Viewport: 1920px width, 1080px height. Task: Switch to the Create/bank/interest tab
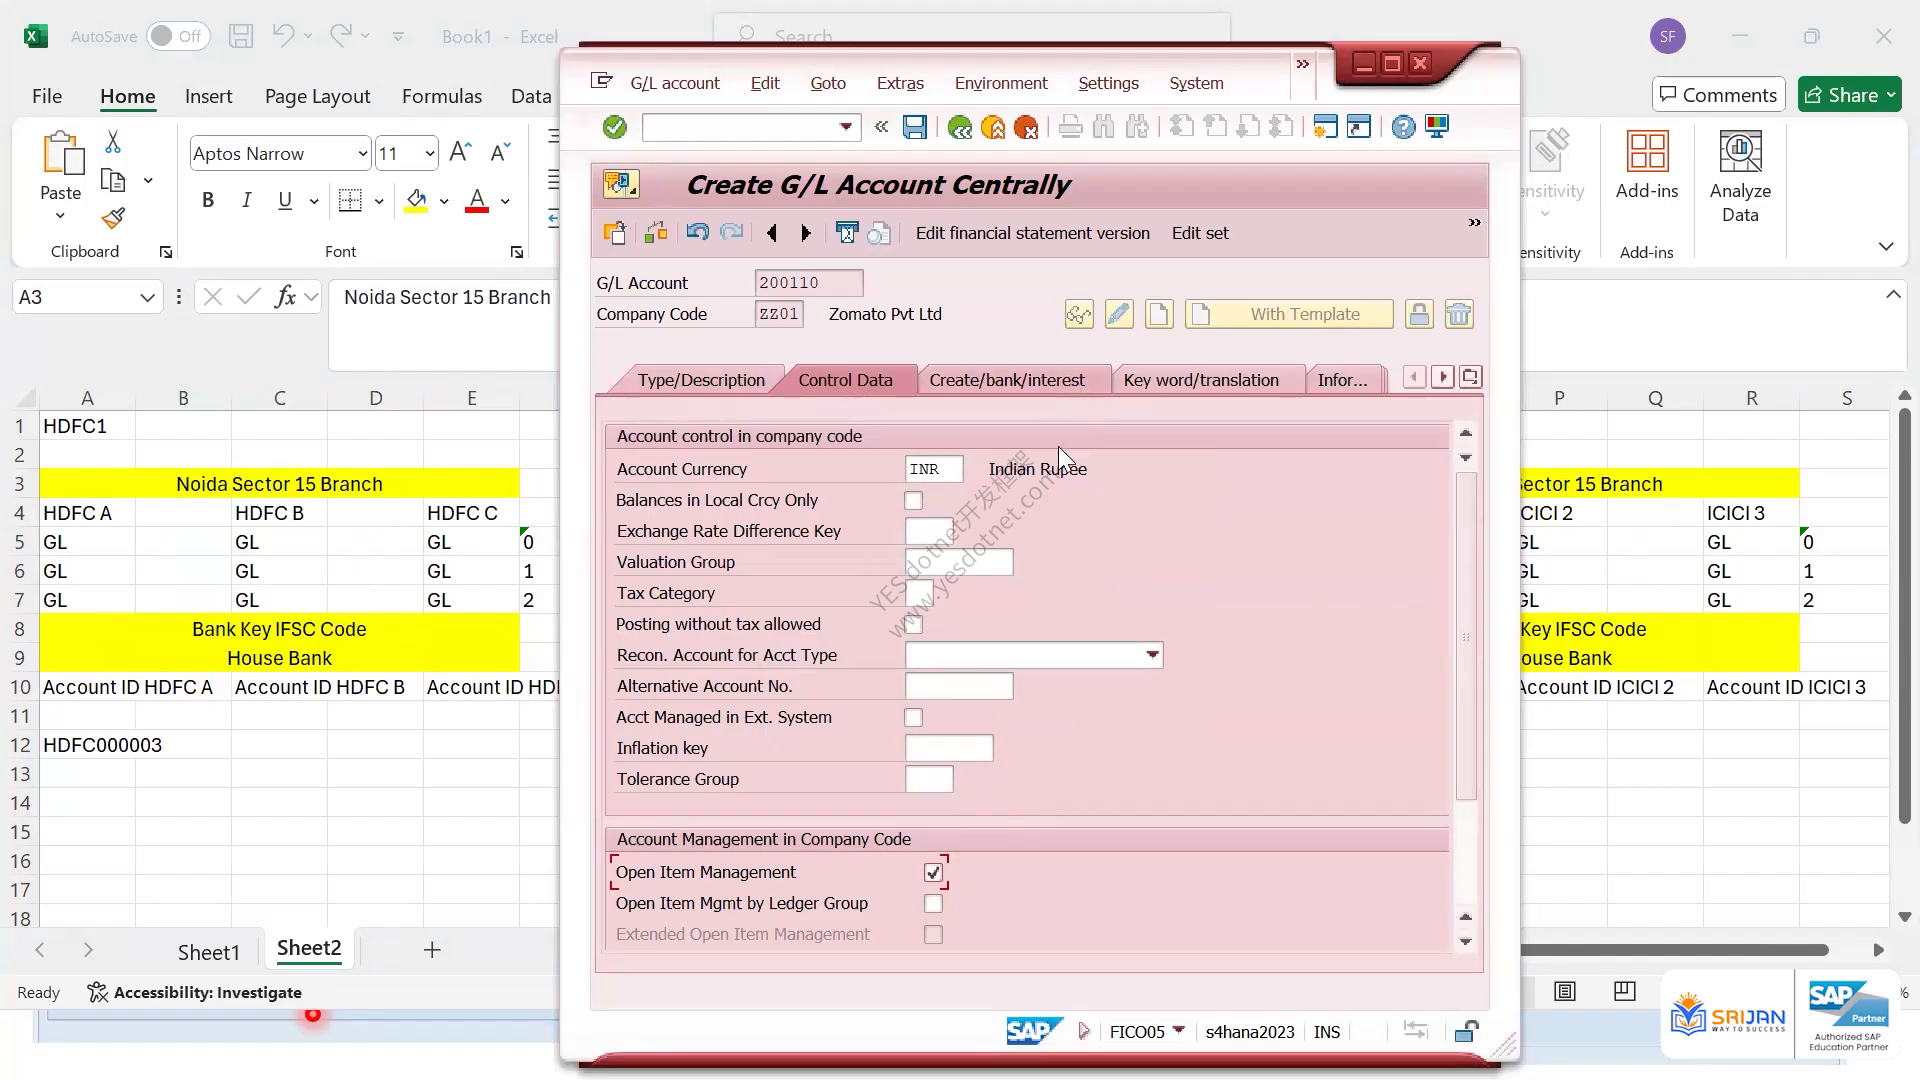pyautogui.click(x=1006, y=380)
